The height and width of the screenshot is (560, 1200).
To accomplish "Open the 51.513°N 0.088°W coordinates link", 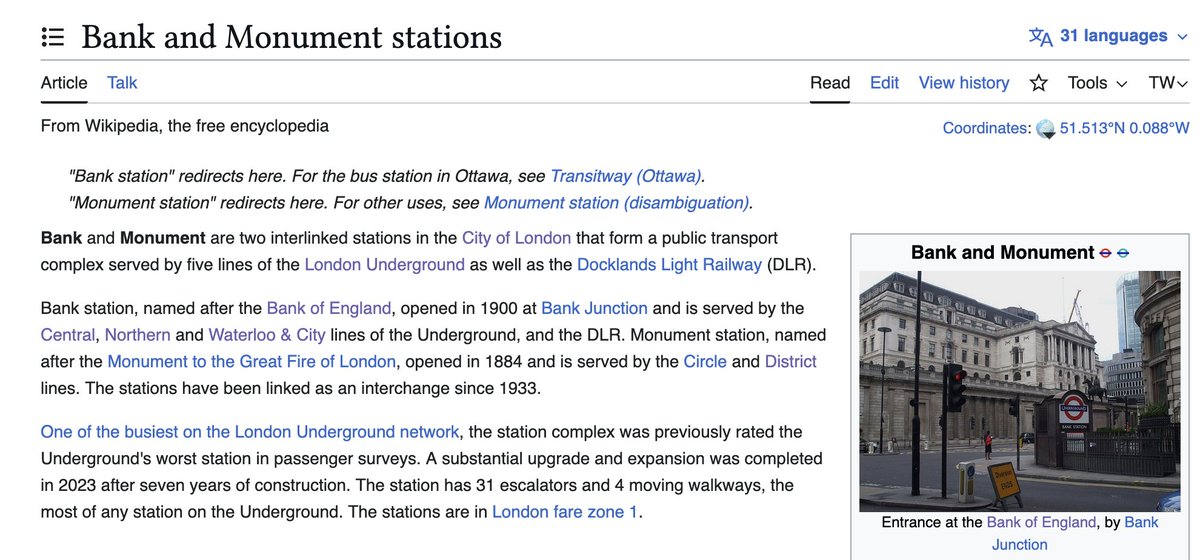I will [1125, 128].
